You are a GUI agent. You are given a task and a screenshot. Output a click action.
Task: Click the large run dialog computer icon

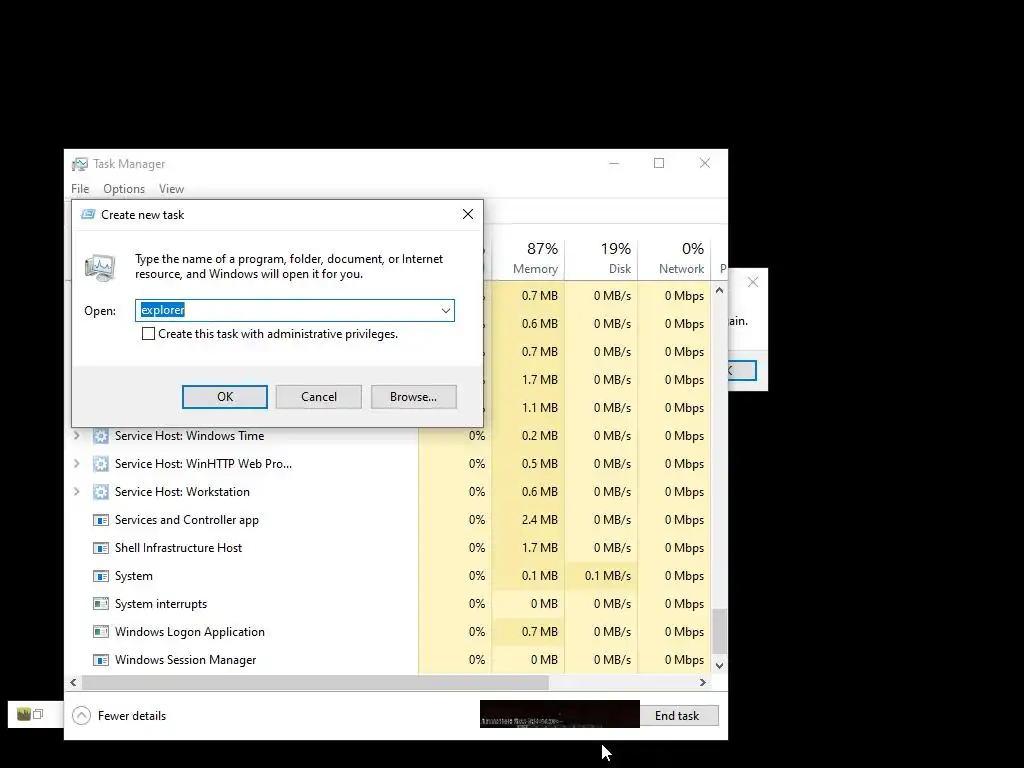pos(101,267)
